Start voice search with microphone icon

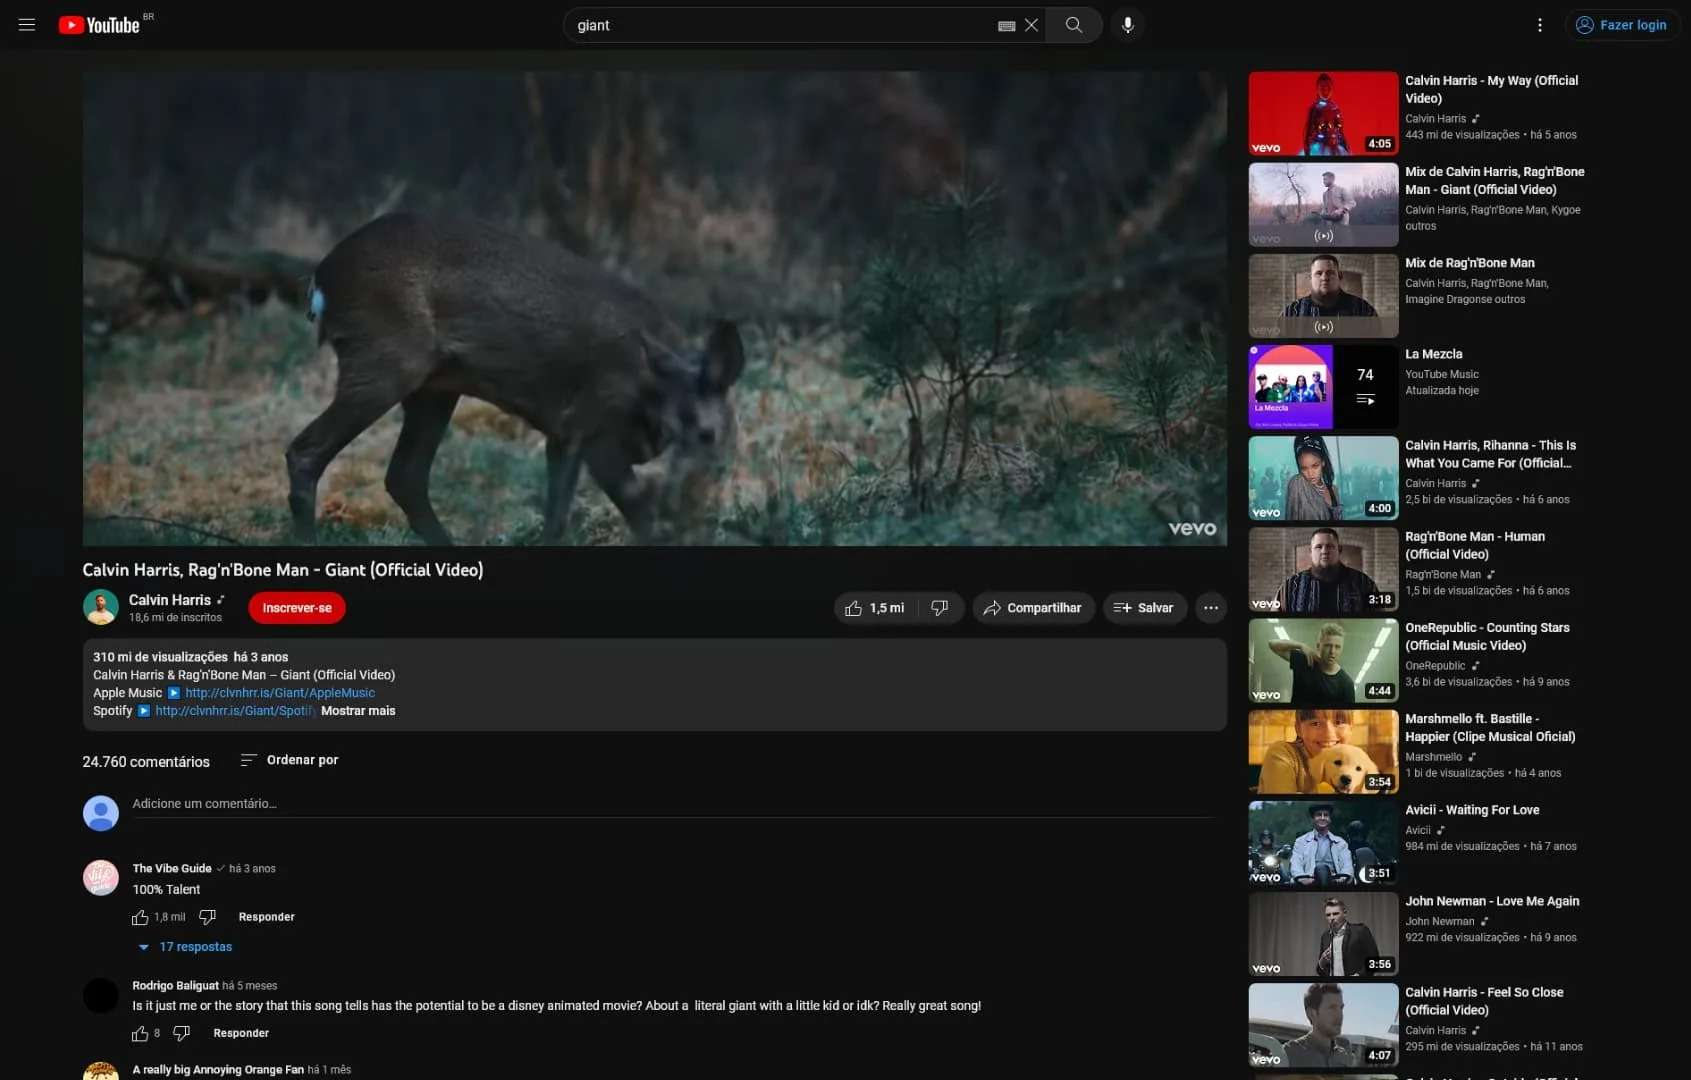1127,25
